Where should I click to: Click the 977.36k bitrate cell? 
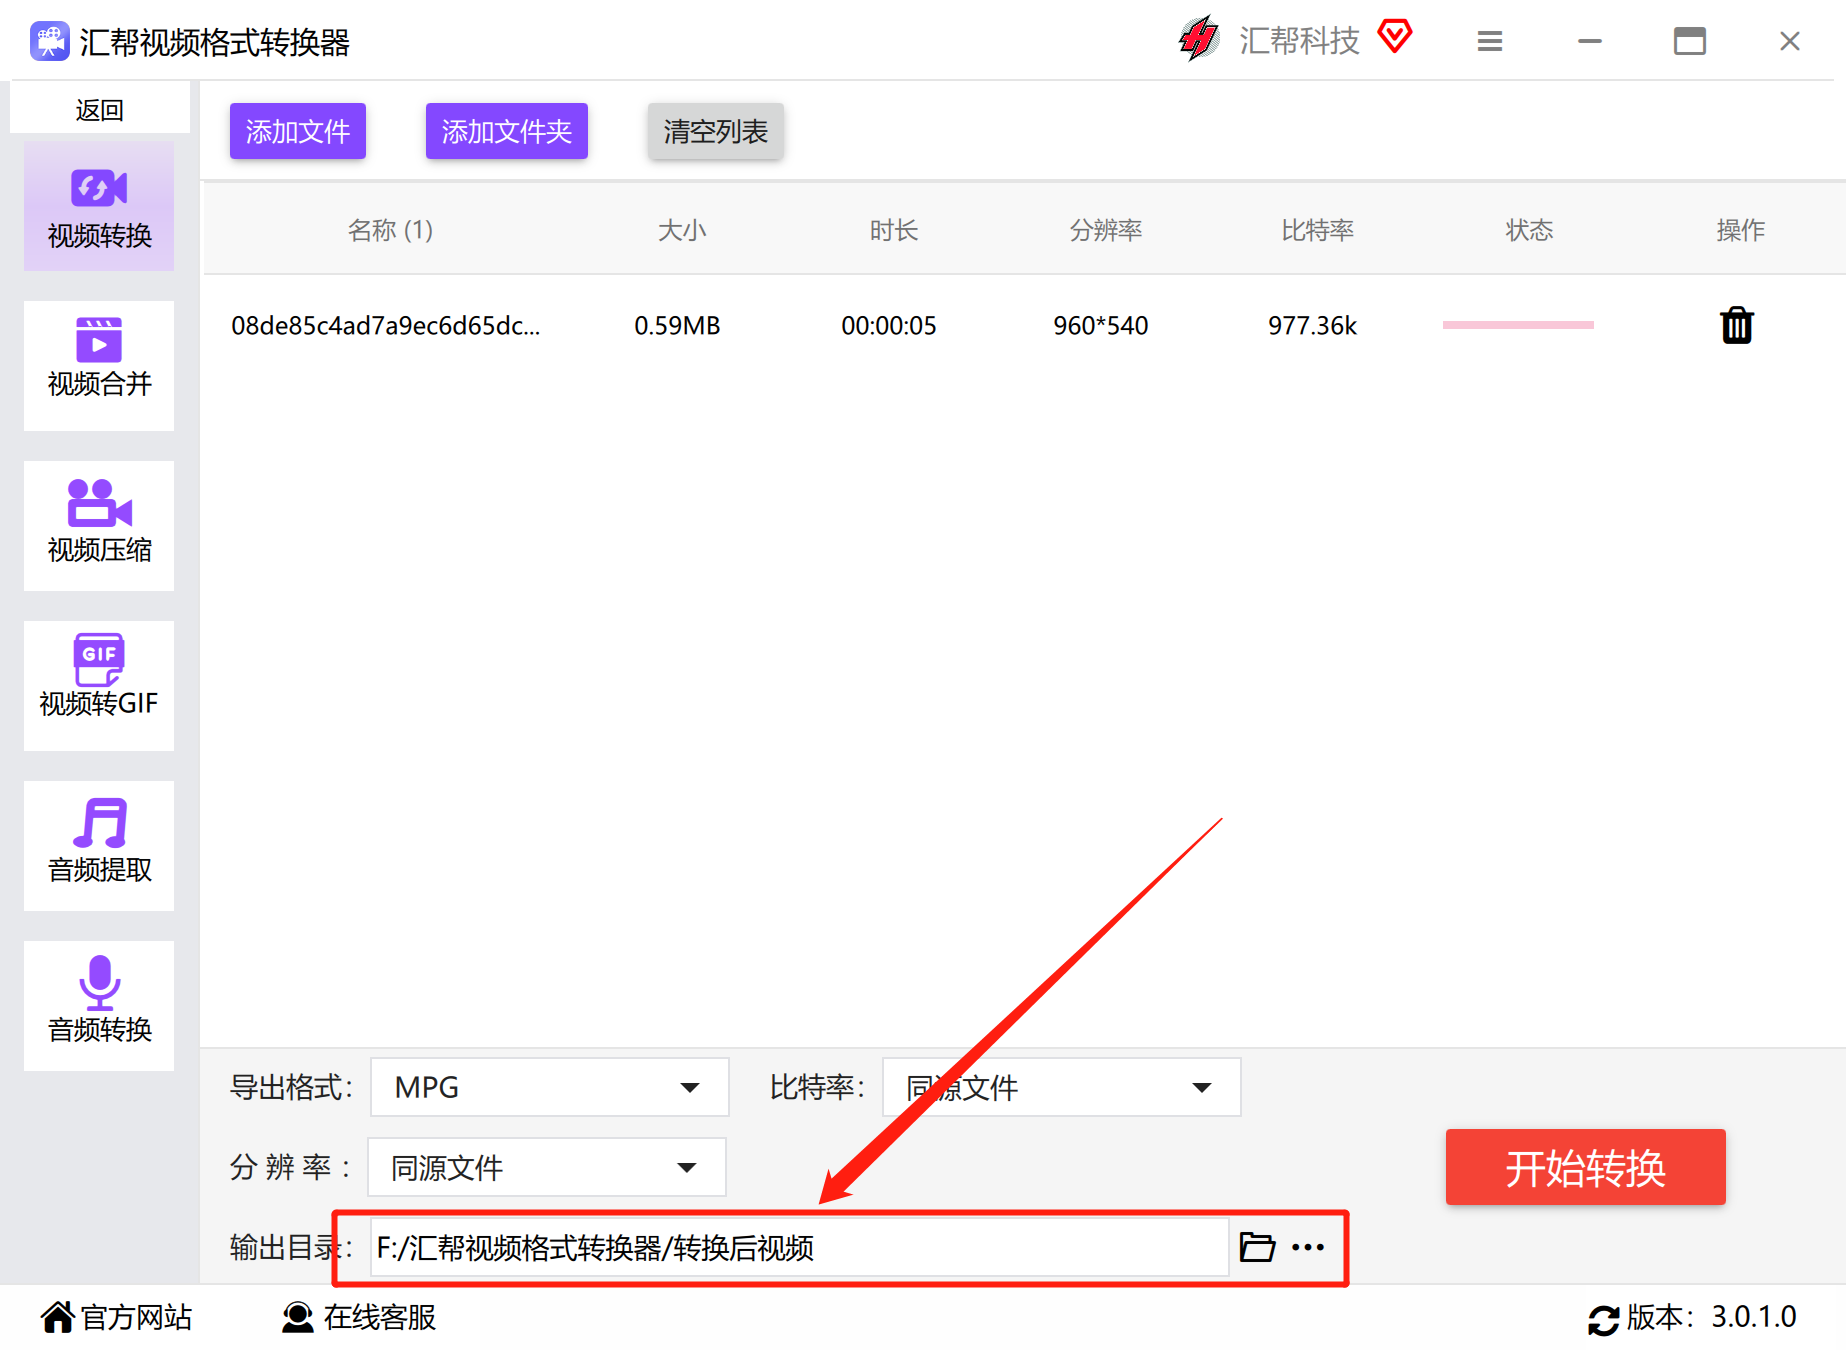click(1313, 326)
